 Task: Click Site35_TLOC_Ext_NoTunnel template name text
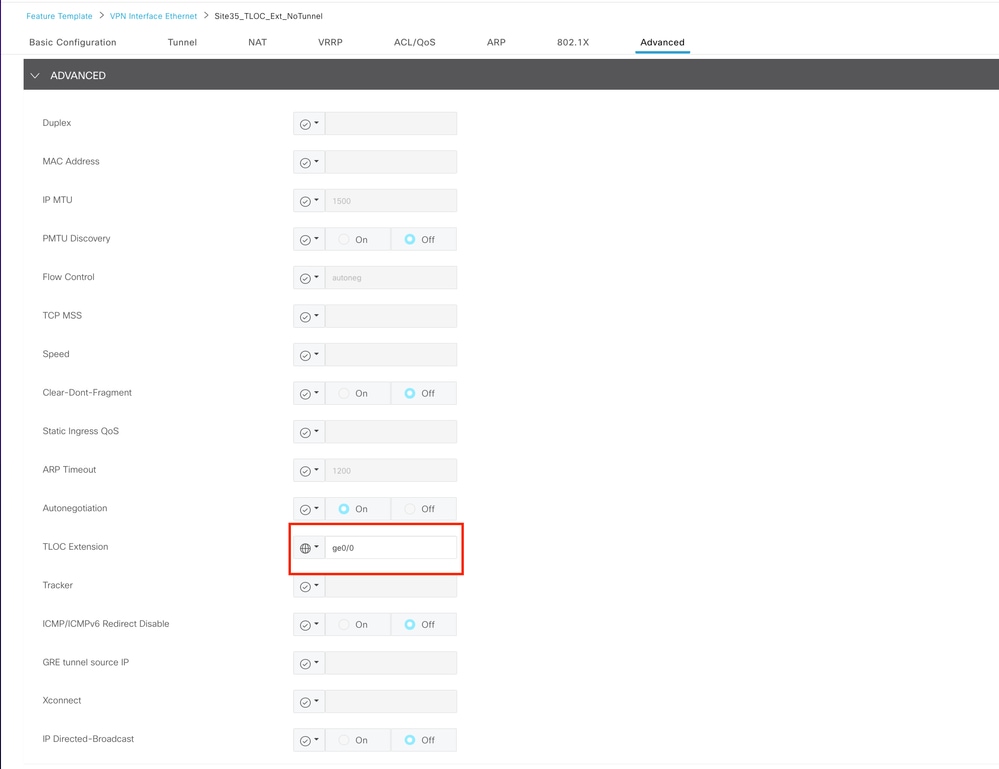tap(268, 16)
